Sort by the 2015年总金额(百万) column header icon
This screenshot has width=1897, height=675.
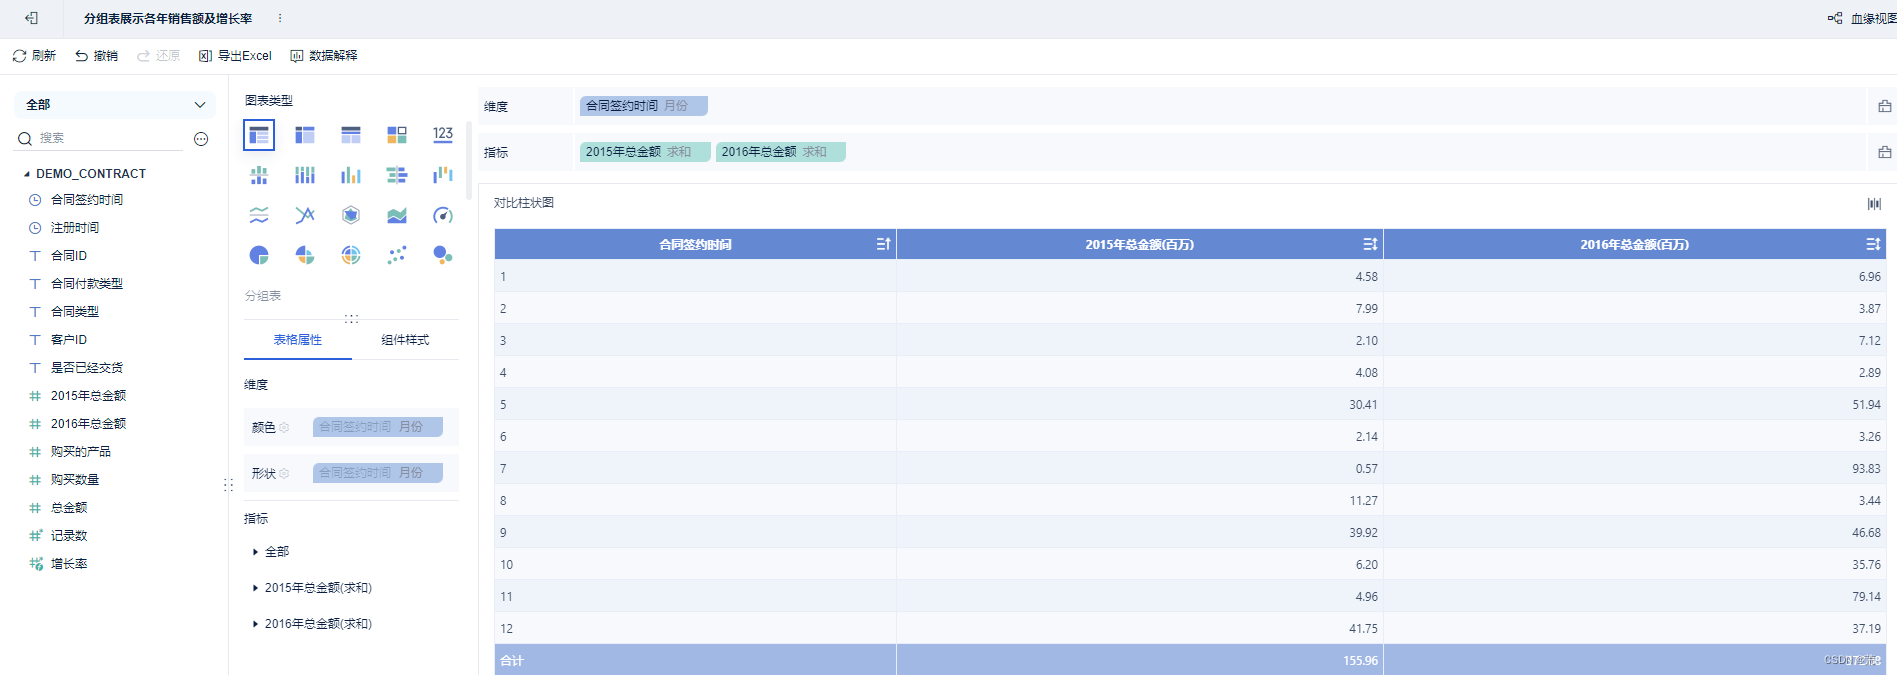point(1370,244)
